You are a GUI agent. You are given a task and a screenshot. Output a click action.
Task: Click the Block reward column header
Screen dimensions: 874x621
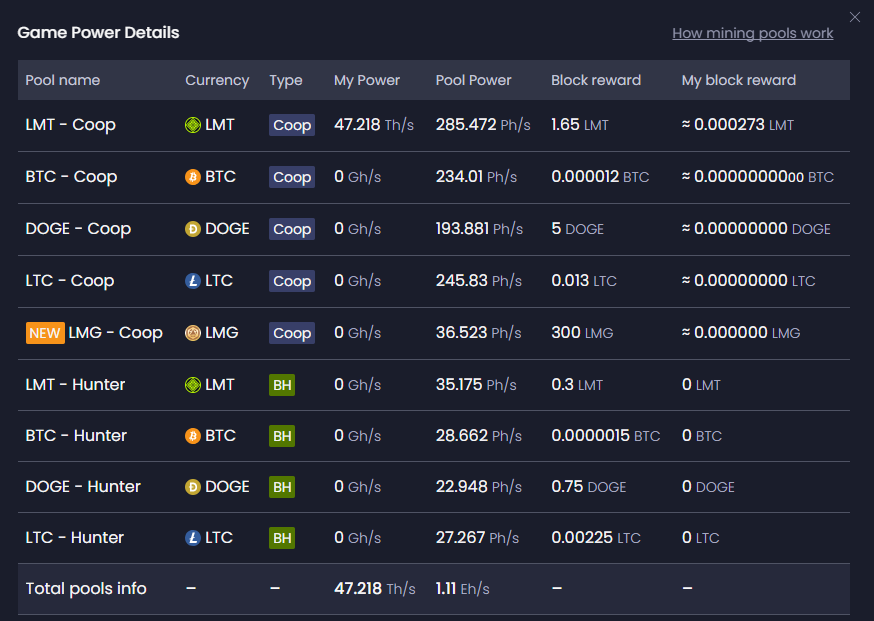[x=596, y=80]
